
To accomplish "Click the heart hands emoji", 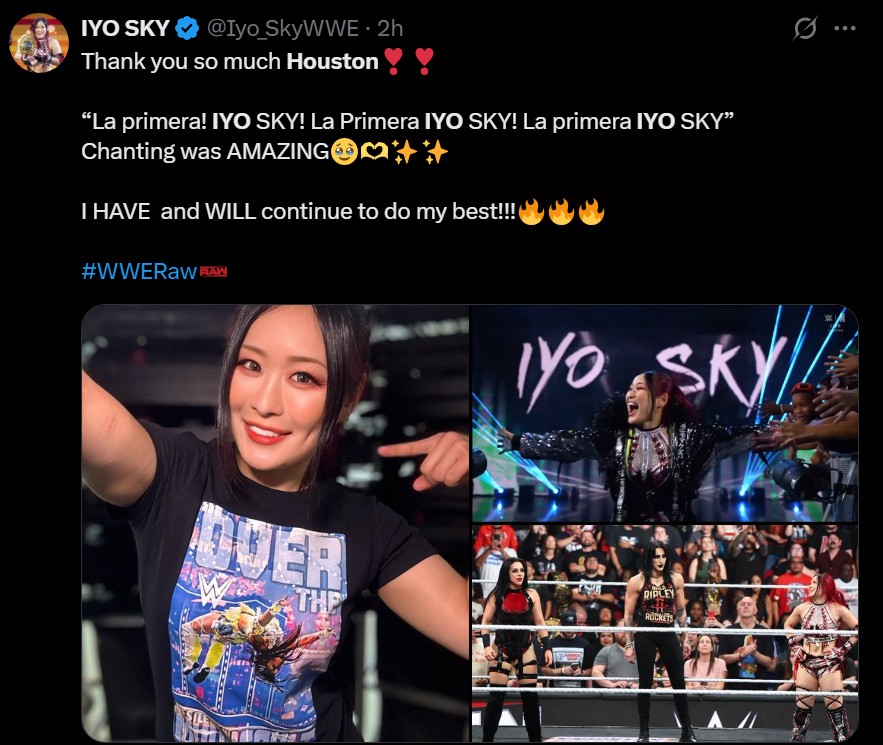I will point(374,151).
